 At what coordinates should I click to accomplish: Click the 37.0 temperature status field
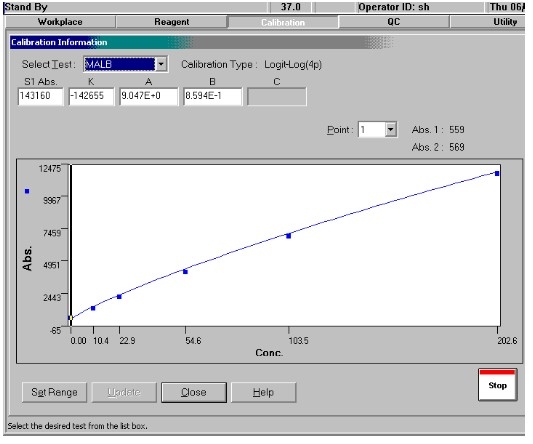[291, 7]
